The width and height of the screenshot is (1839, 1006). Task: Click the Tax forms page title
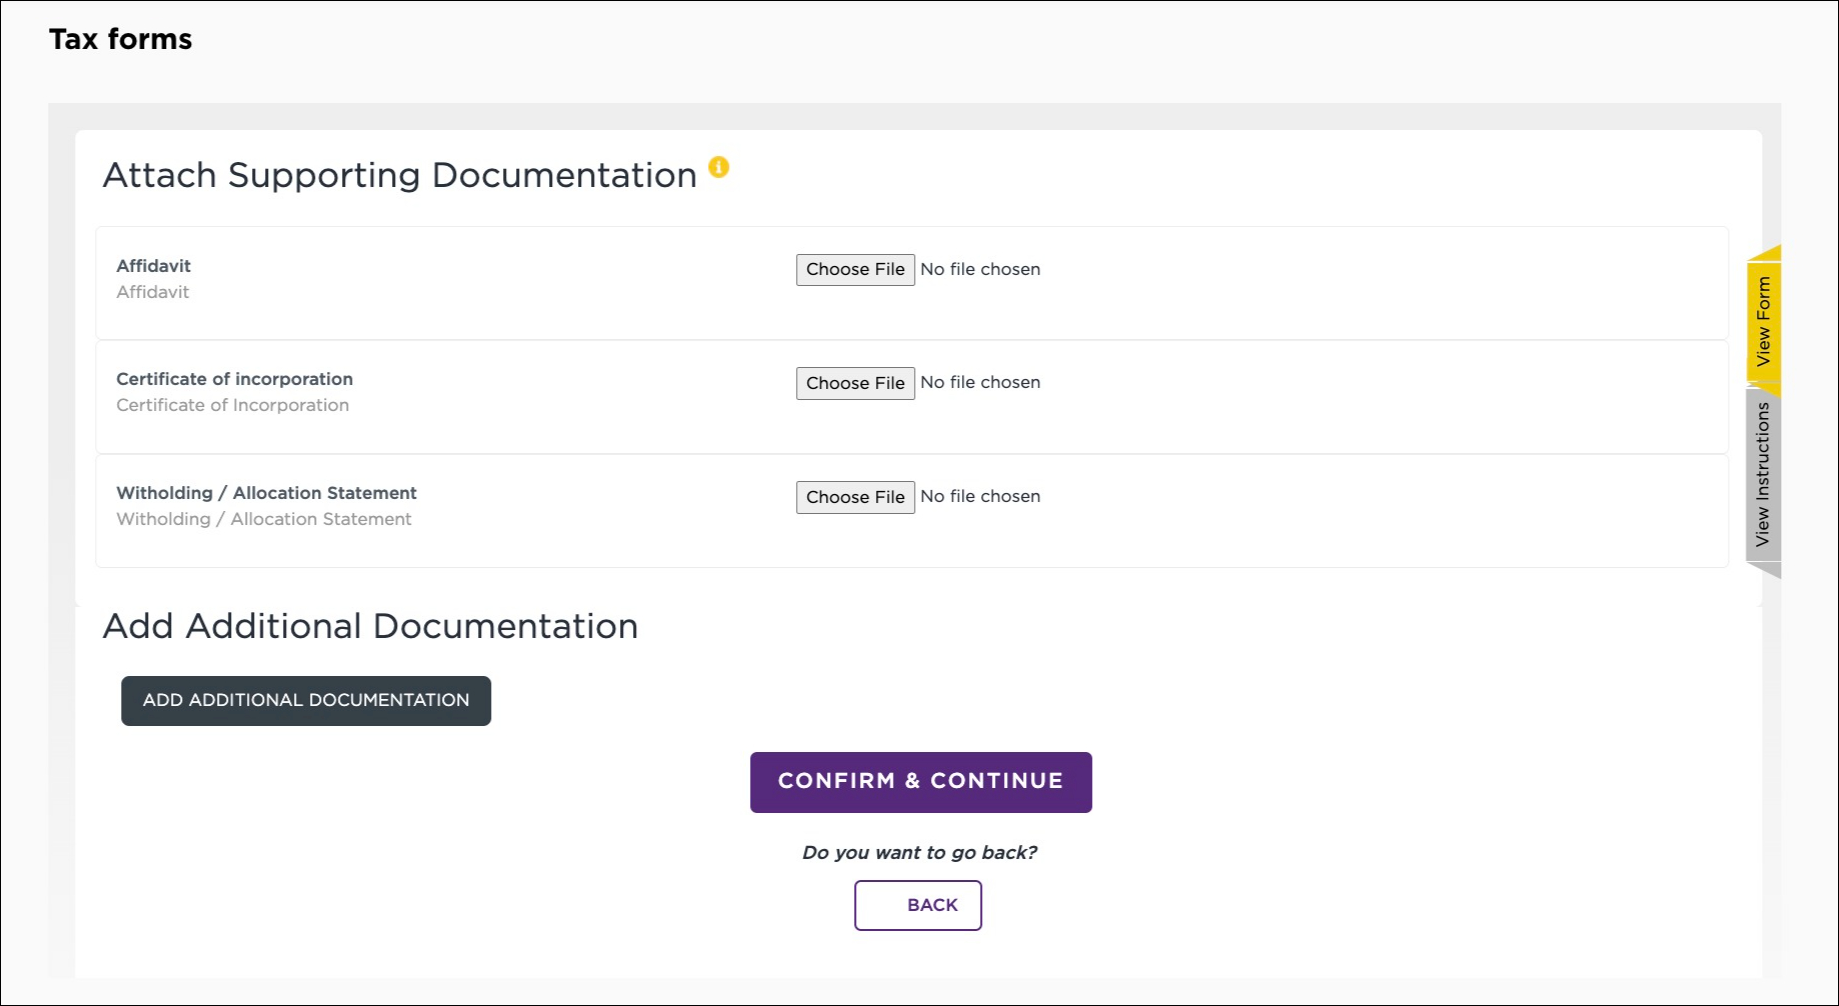click(120, 39)
